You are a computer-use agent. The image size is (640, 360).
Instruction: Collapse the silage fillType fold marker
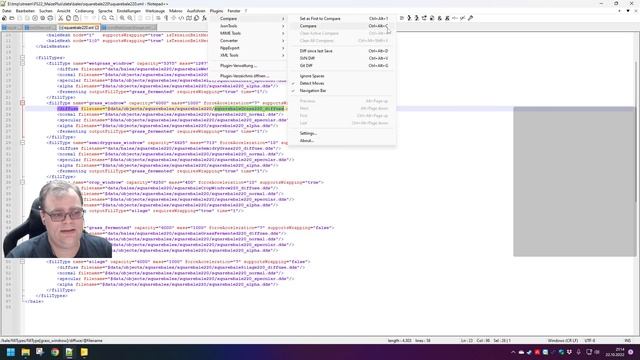[x=22, y=262]
